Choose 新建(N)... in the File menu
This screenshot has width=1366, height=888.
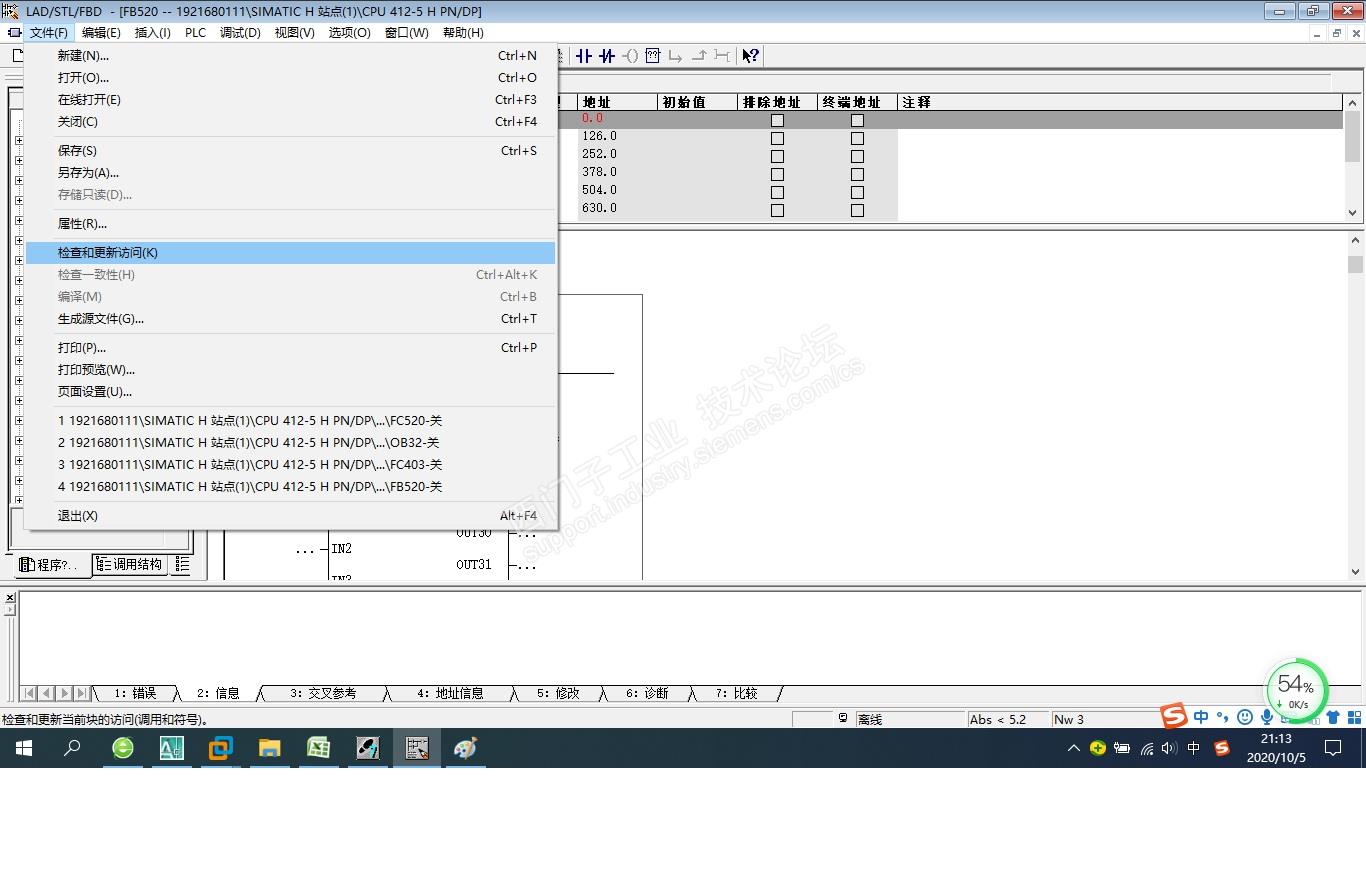coord(290,56)
